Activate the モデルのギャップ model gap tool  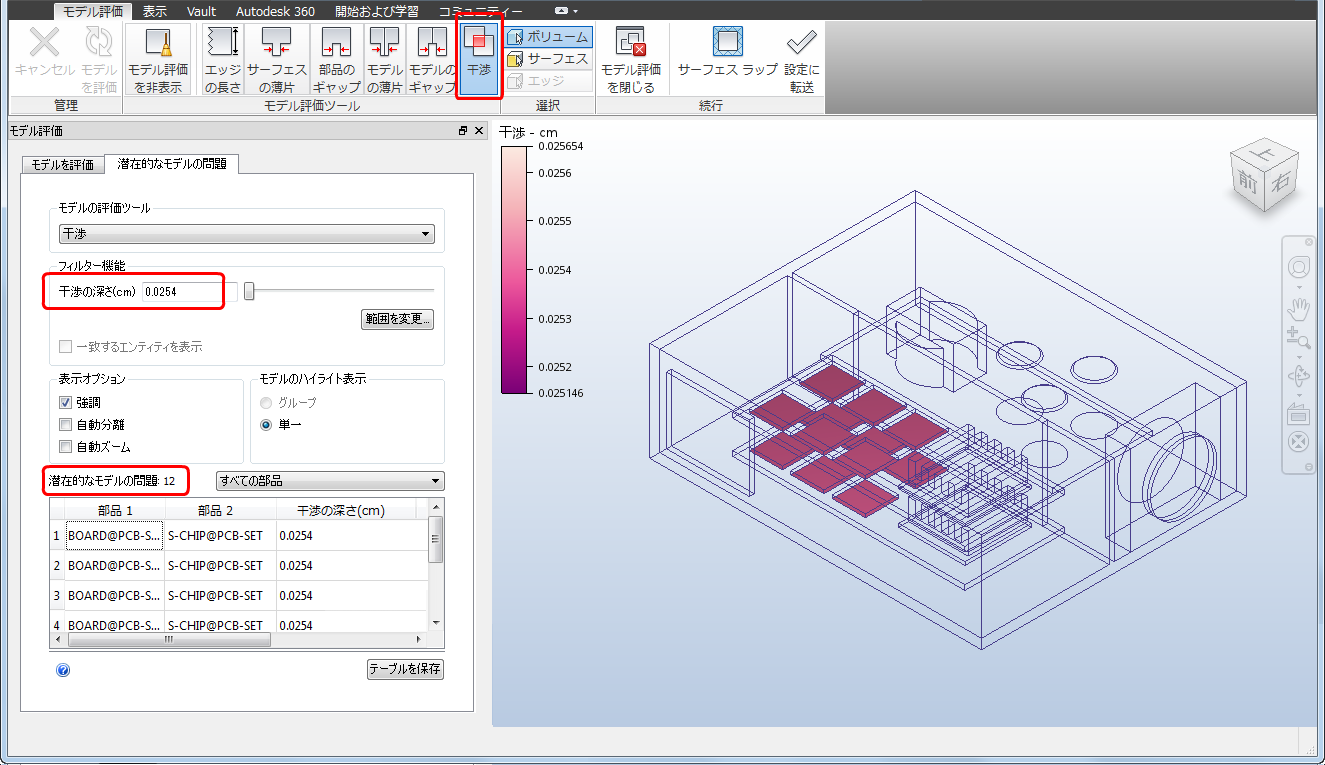tap(432, 60)
